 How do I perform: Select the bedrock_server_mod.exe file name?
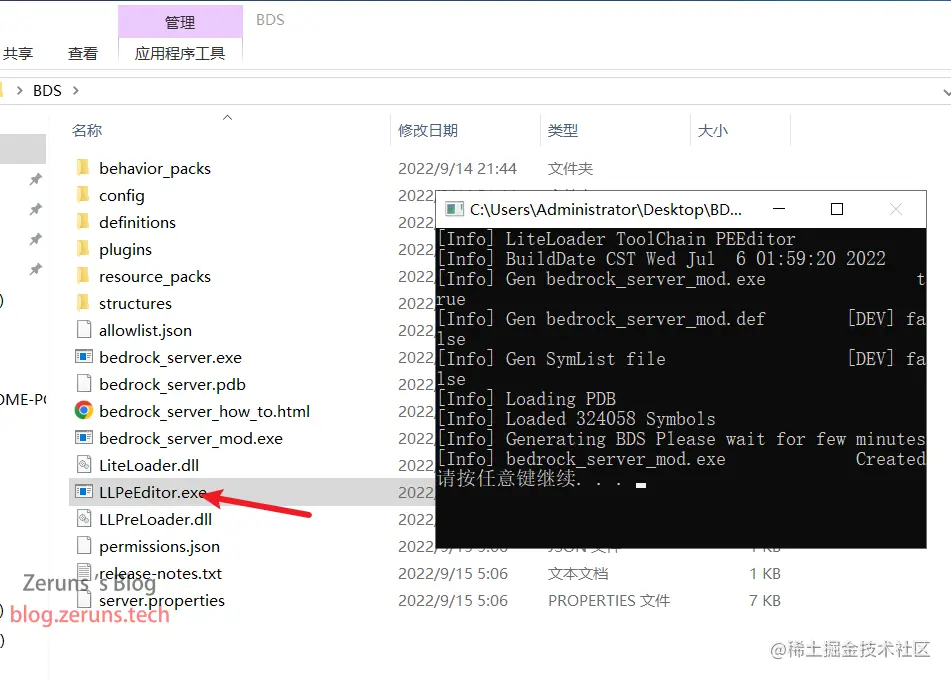click(191, 438)
